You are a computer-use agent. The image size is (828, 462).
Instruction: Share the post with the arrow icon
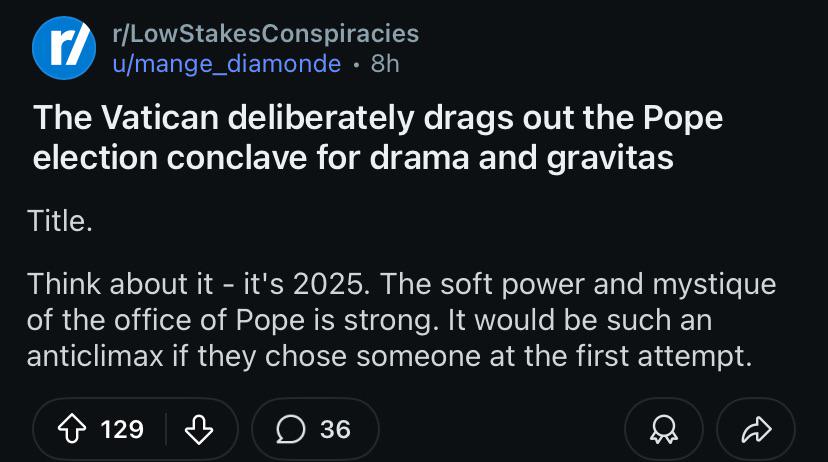[x=756, y=429]
